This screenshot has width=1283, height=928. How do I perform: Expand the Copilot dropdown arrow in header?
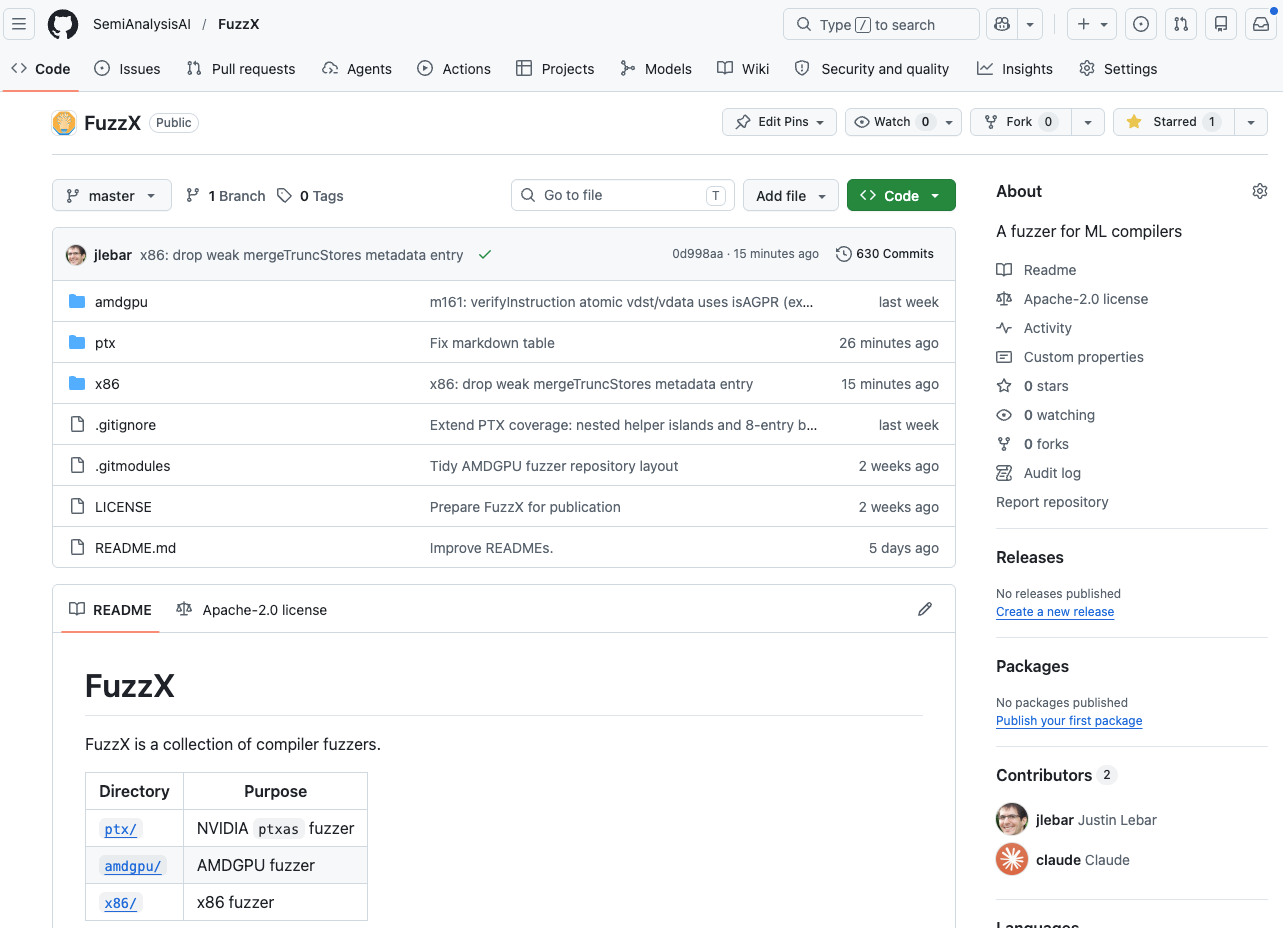pos(1031,24)
